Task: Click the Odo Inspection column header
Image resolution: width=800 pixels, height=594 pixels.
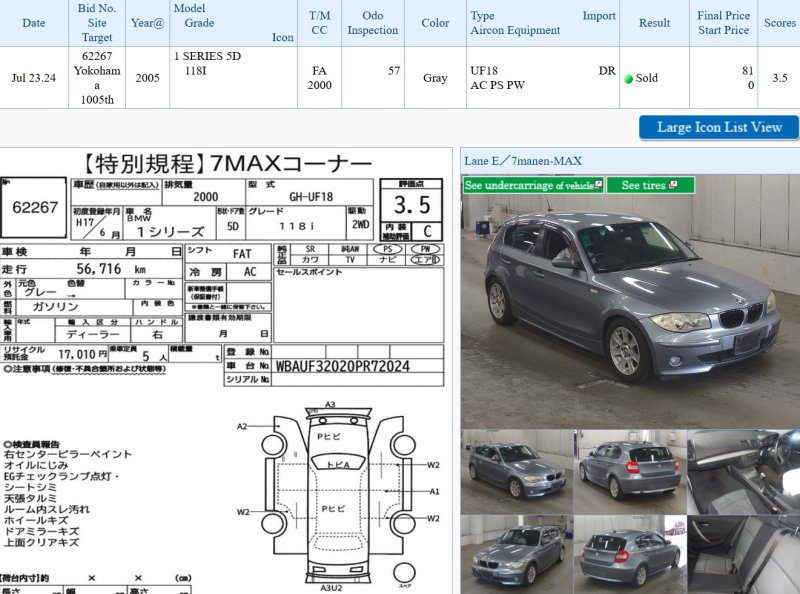Action: [372, 23]
